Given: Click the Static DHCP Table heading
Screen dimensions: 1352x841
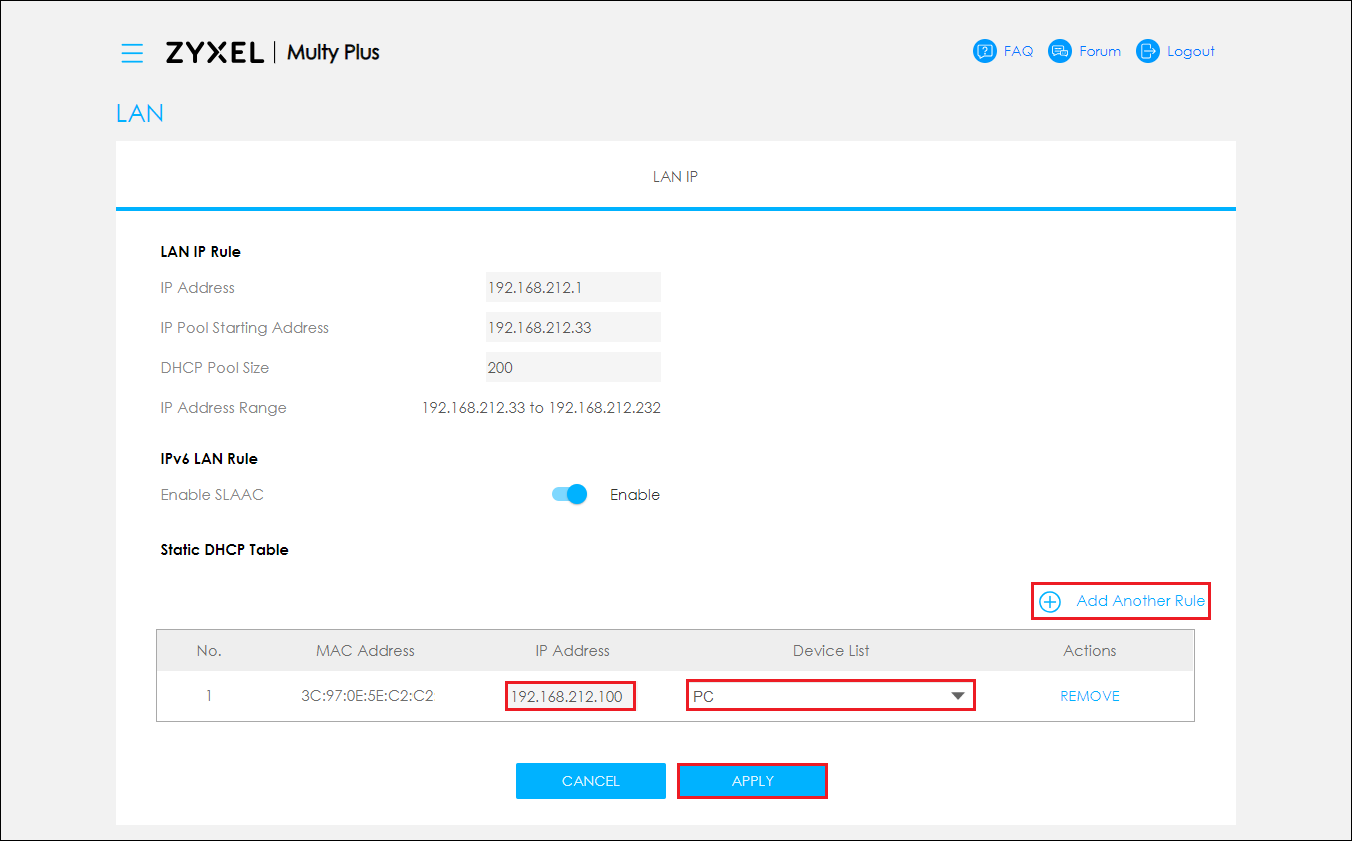Looking at the screenshot, I should 224,550.
